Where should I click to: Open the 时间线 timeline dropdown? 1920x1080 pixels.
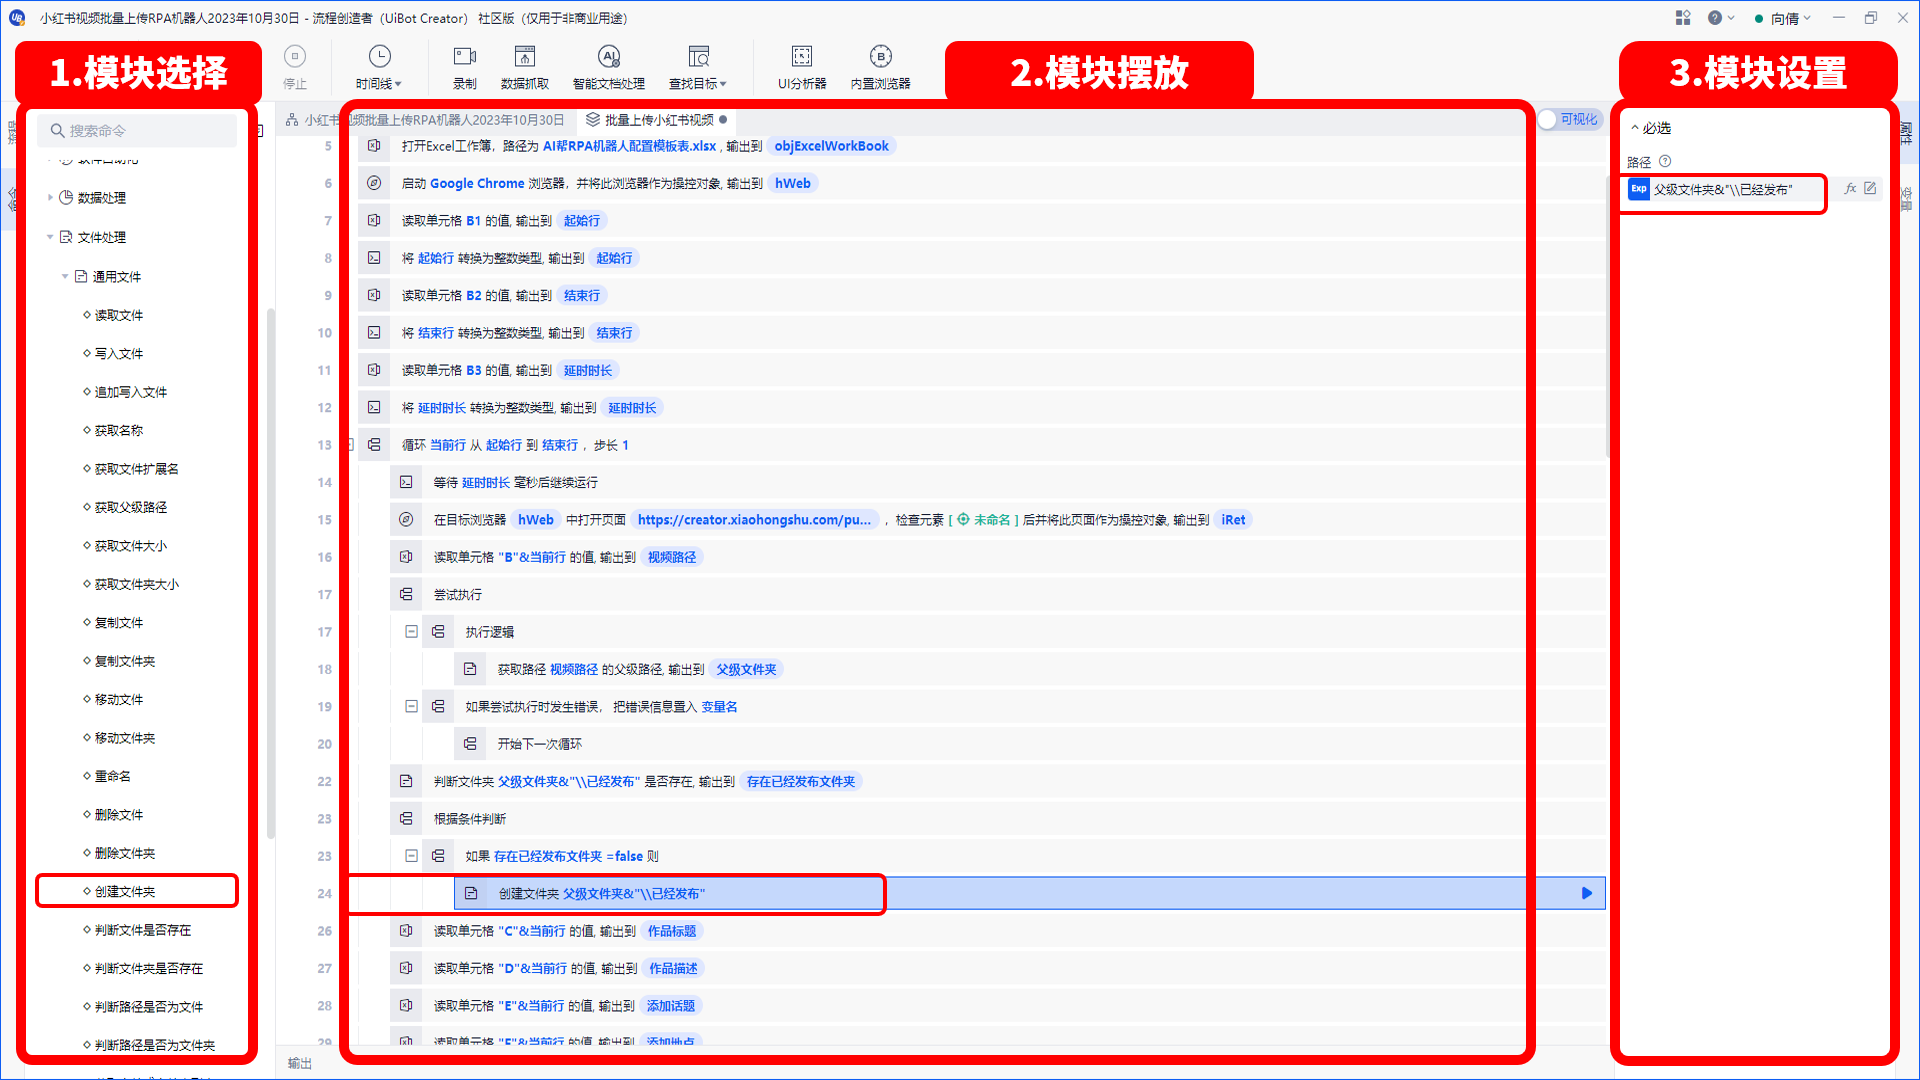click(379, 66)
